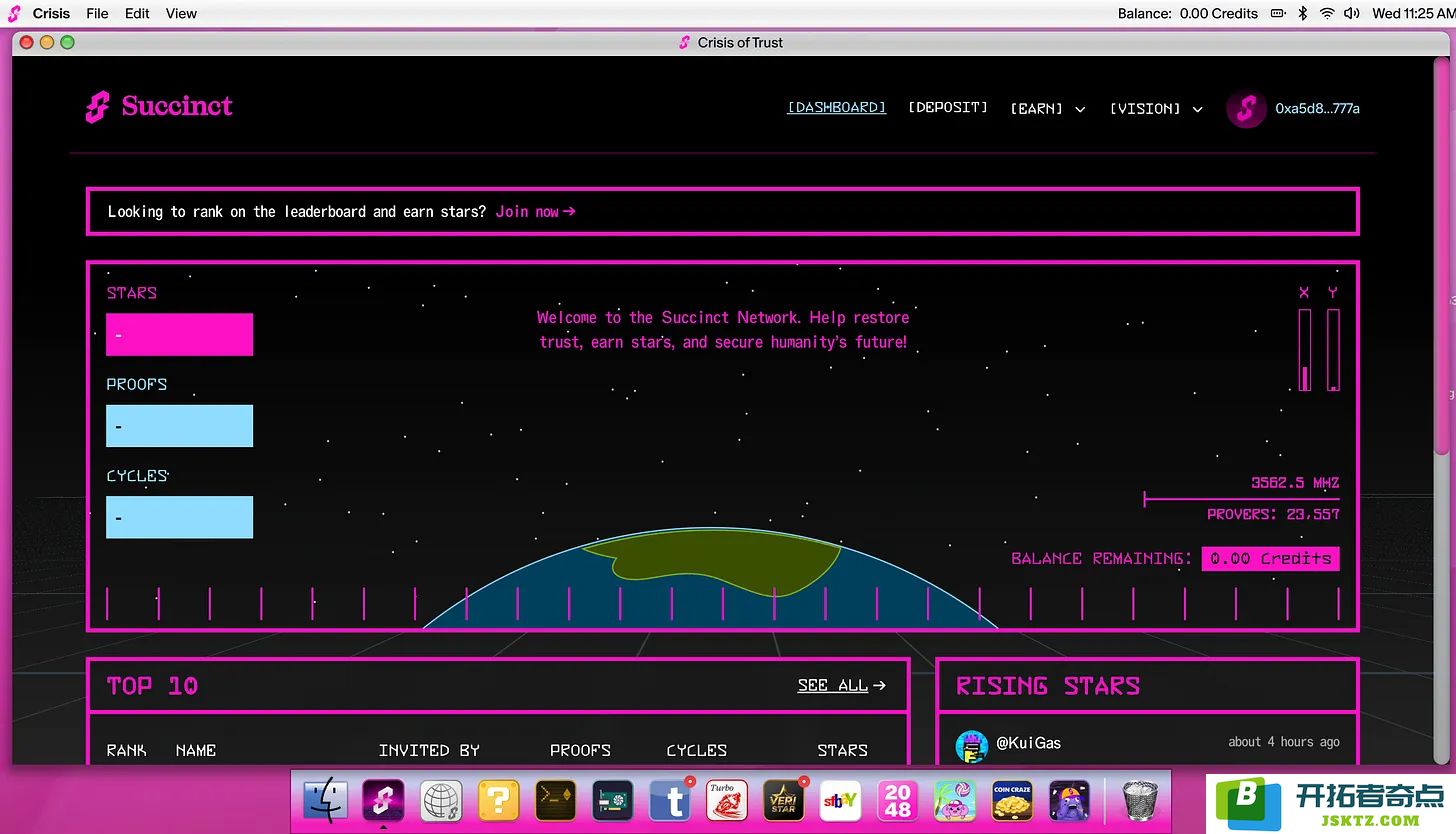Open the Trash in the dock
The width and height of the screenshot is (1456, 834).
[x=1139, y=801]
